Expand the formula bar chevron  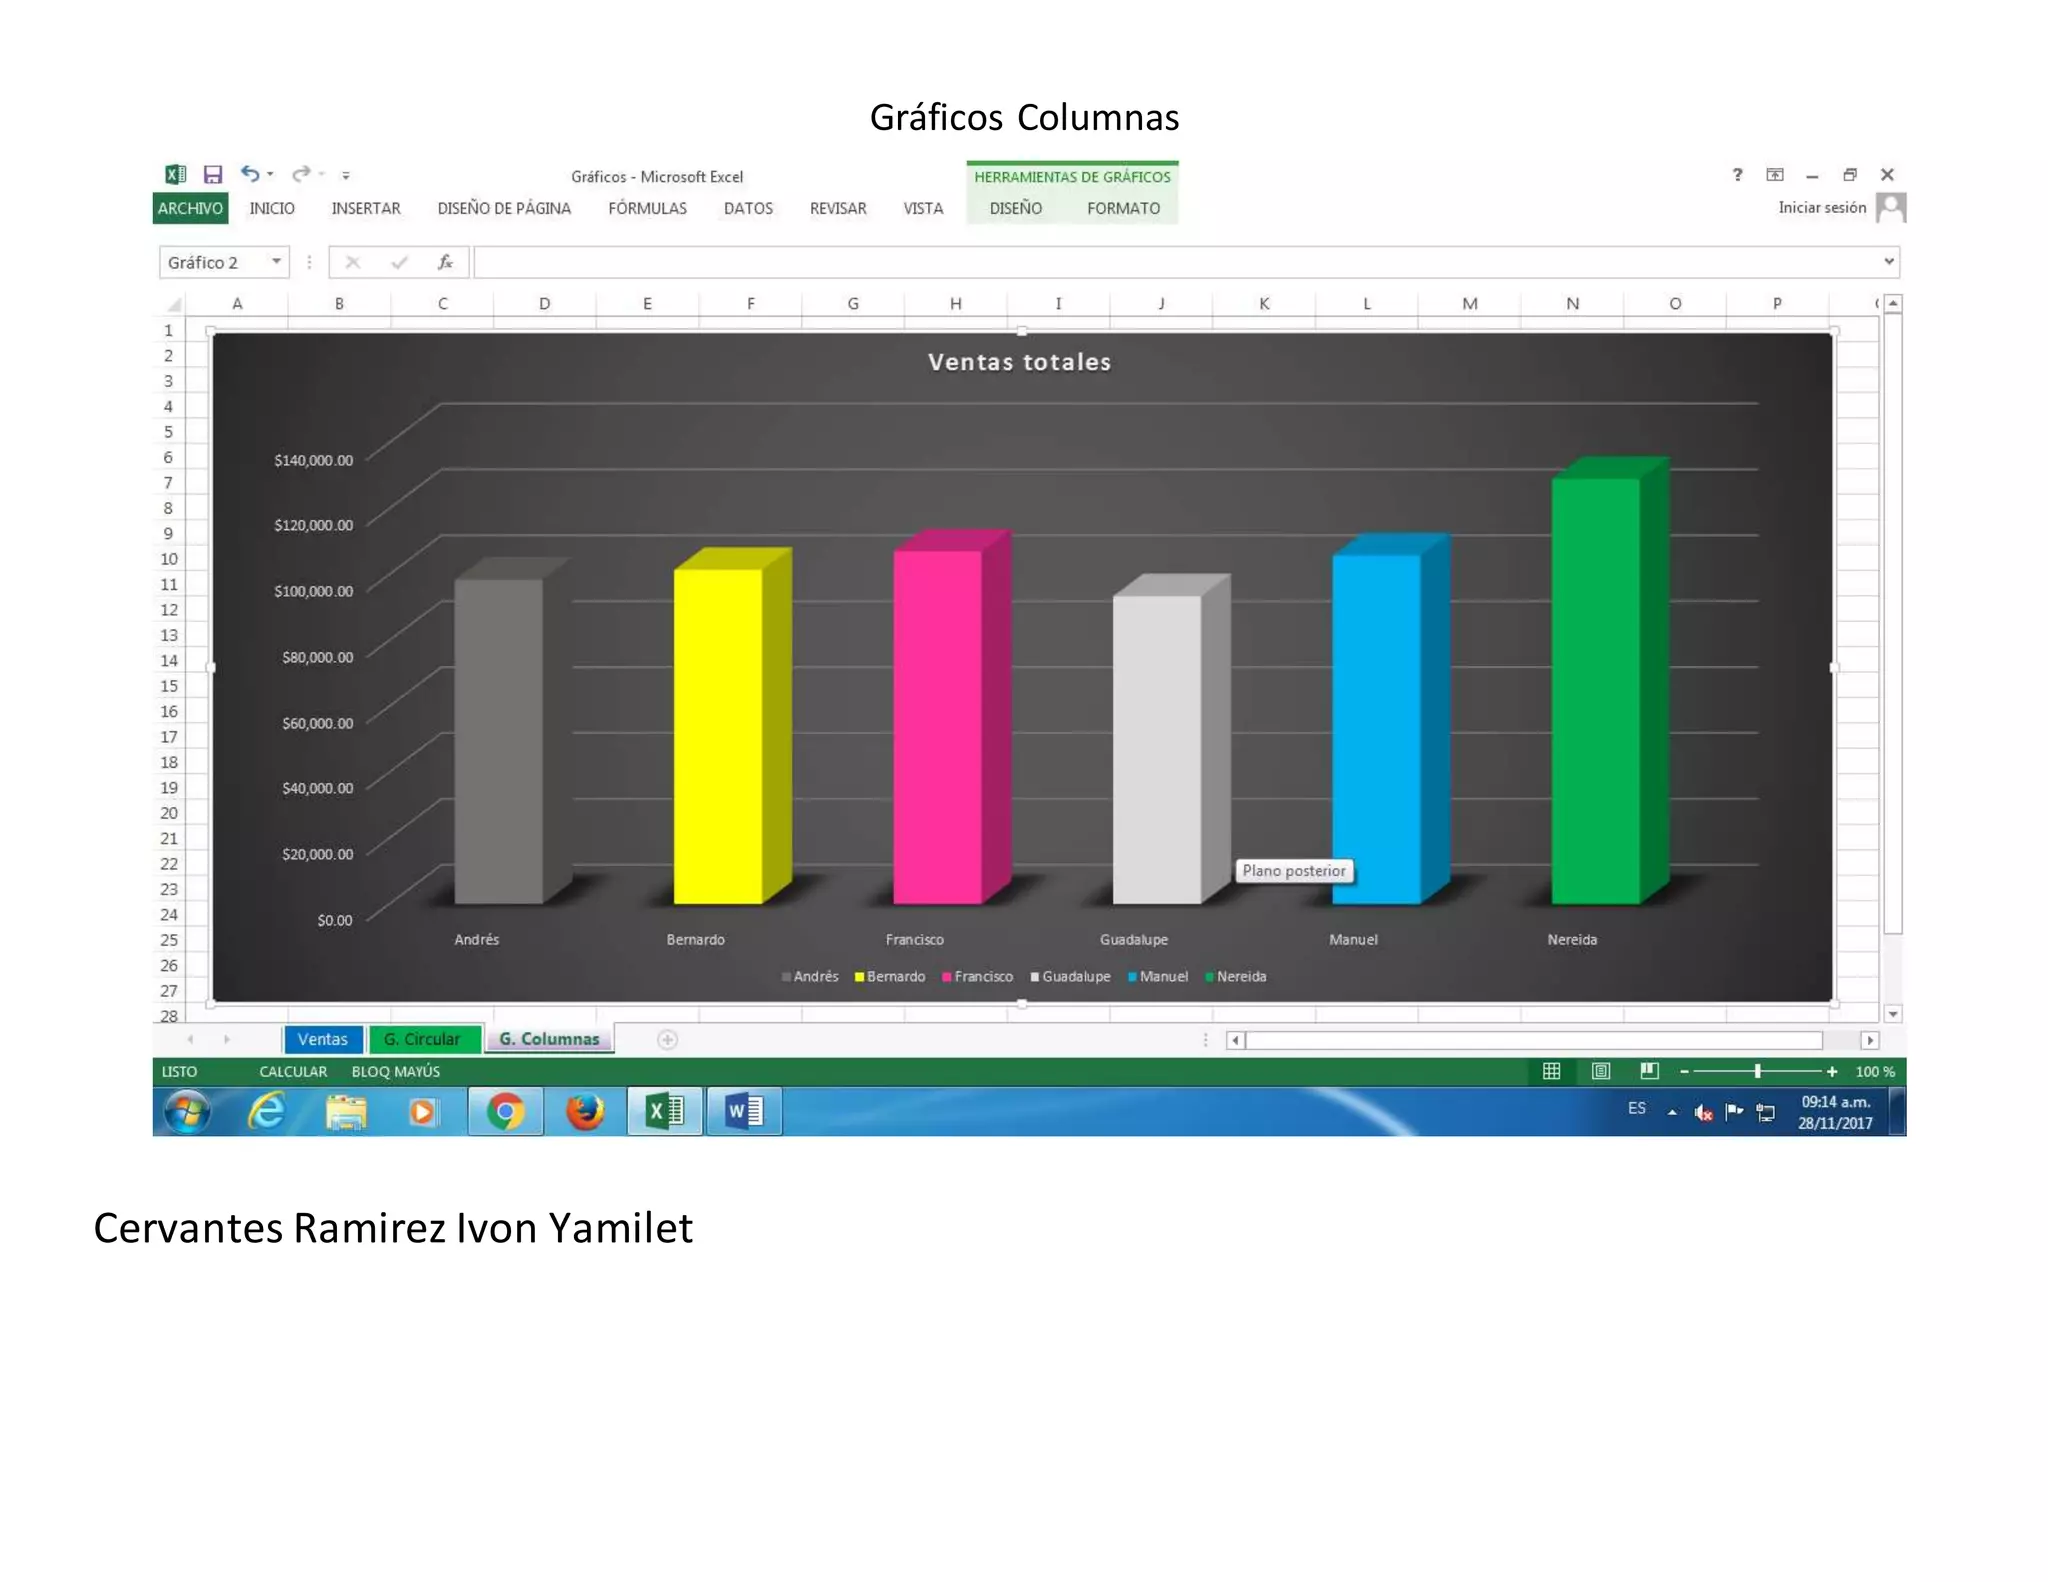(x=1888, y=262)
